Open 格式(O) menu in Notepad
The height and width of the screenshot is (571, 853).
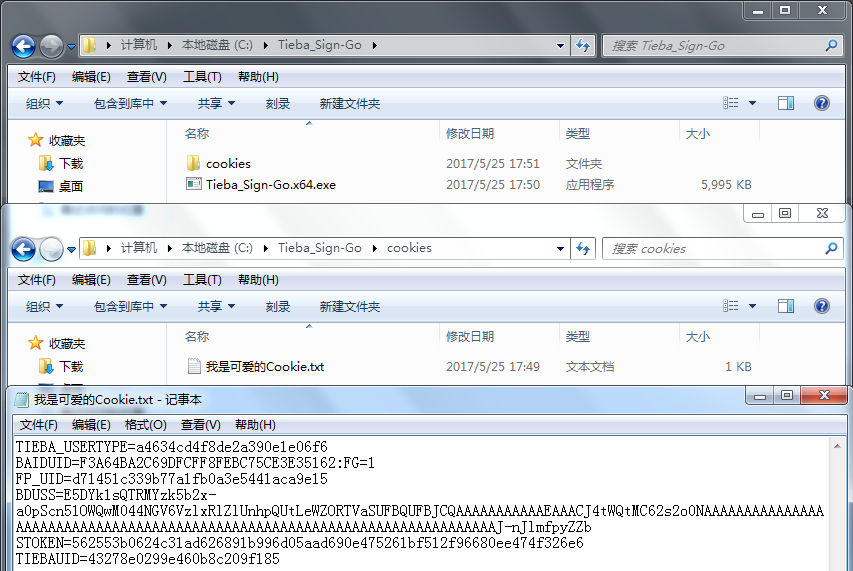145,425
